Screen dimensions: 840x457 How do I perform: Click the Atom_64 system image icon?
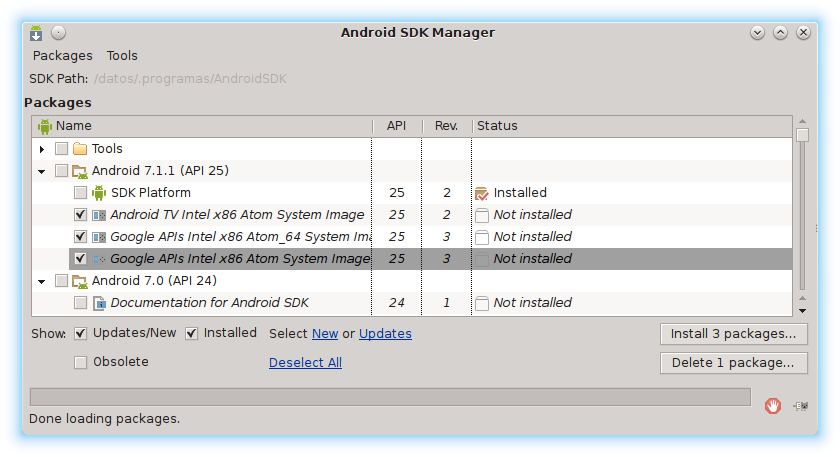[99, 237]
